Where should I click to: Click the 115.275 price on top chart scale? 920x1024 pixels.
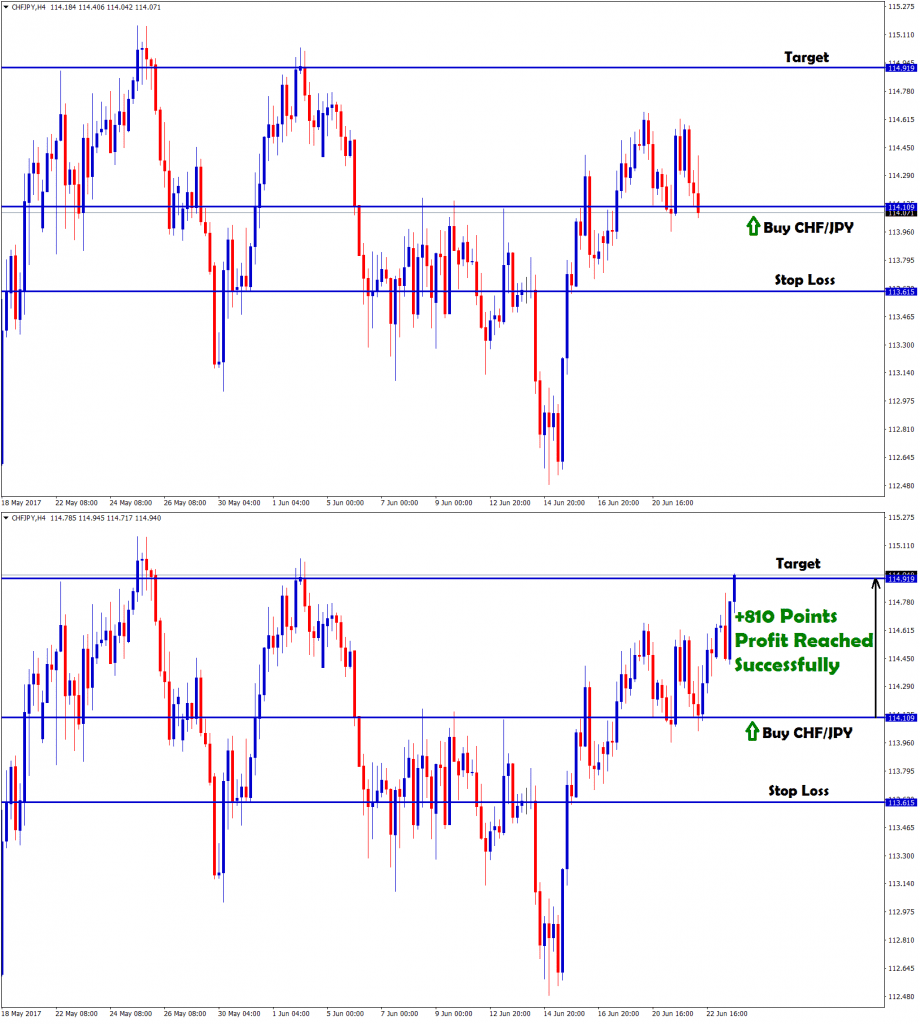tap(901, 7)
